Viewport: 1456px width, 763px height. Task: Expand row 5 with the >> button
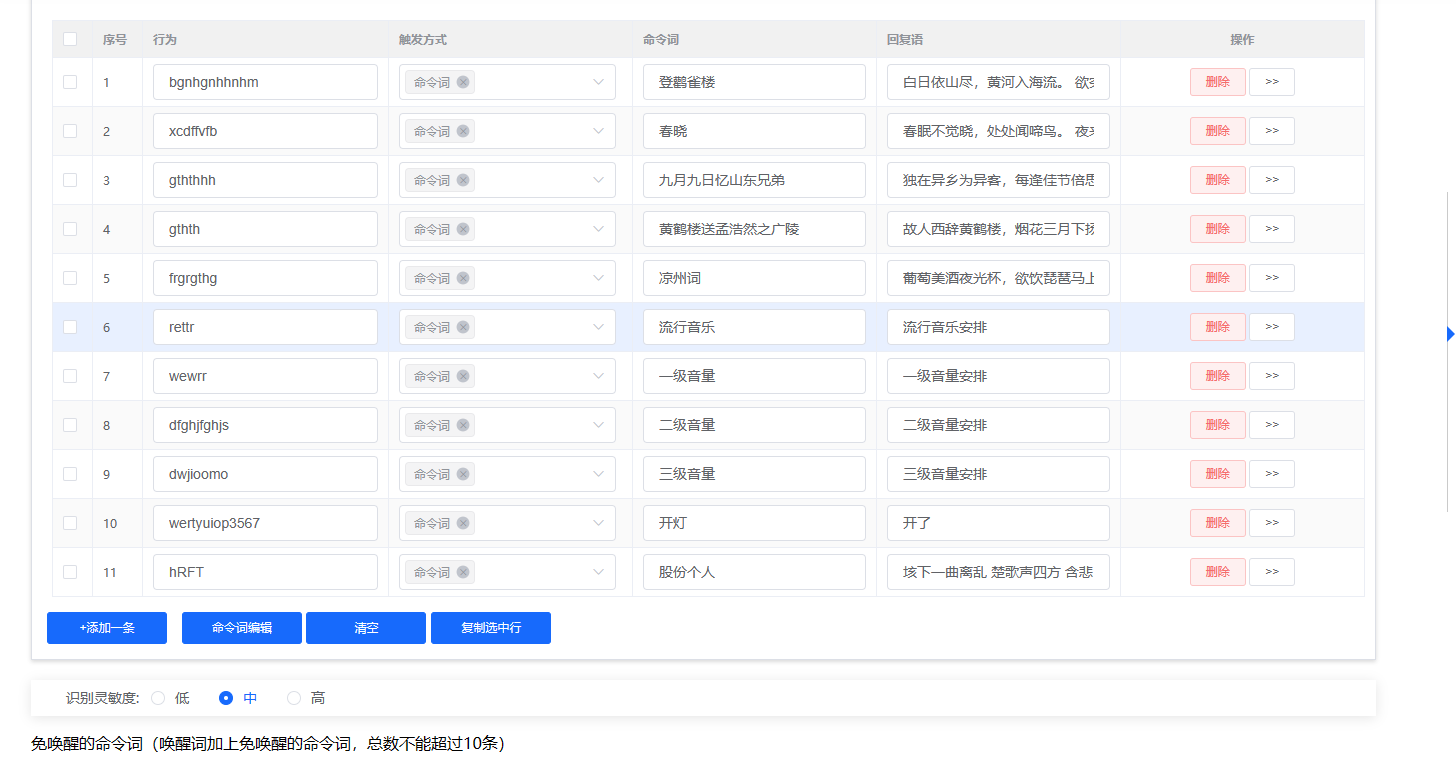click(x=1272, y=278)
